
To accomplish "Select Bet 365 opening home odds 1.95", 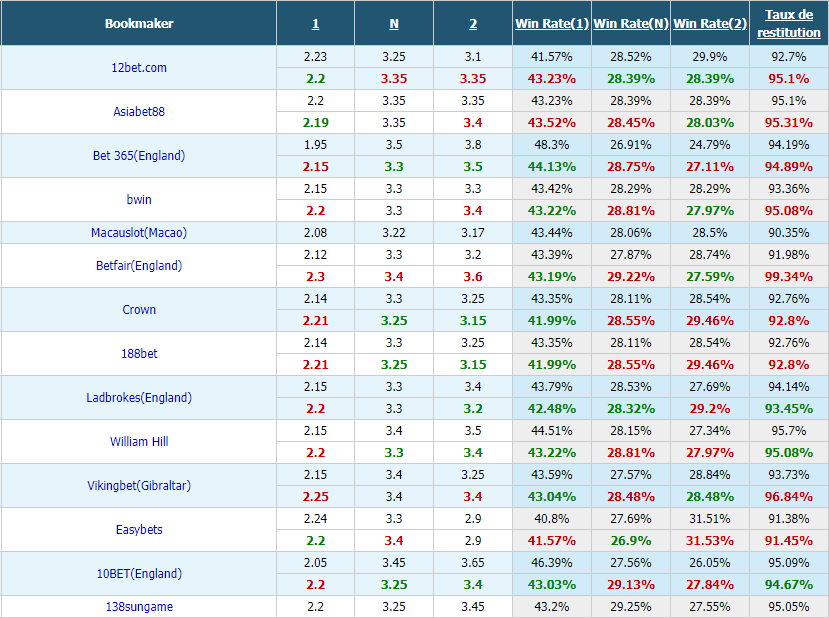I will point(315,145).
